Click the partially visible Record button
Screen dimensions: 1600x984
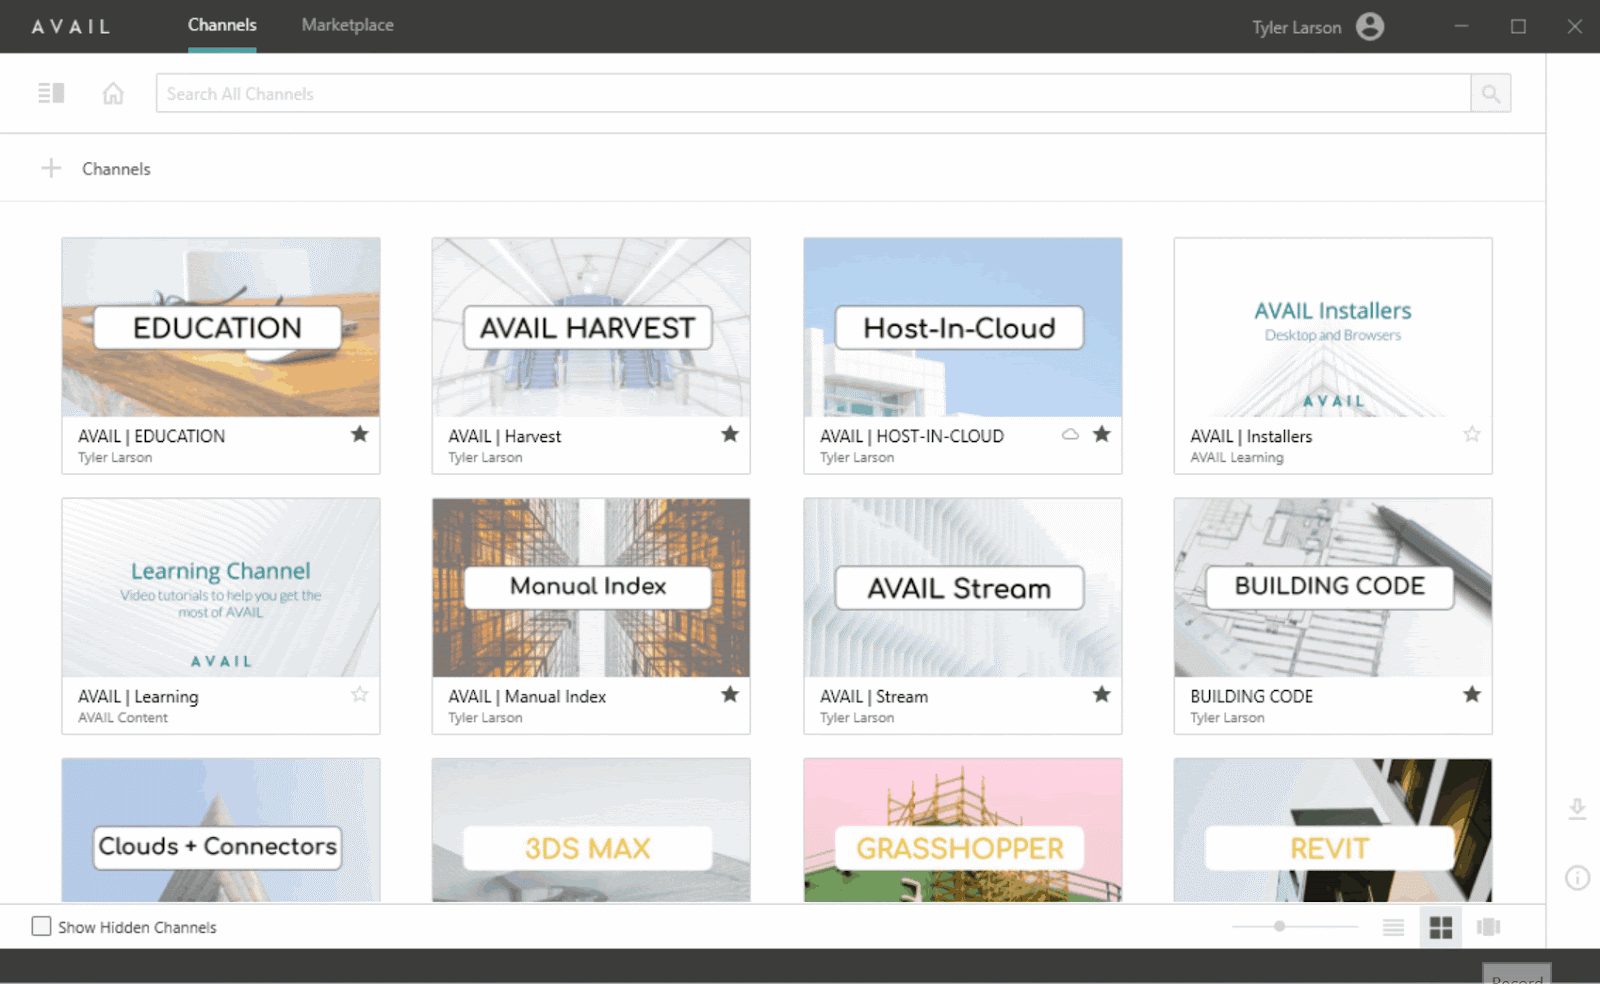[1517, 974]
